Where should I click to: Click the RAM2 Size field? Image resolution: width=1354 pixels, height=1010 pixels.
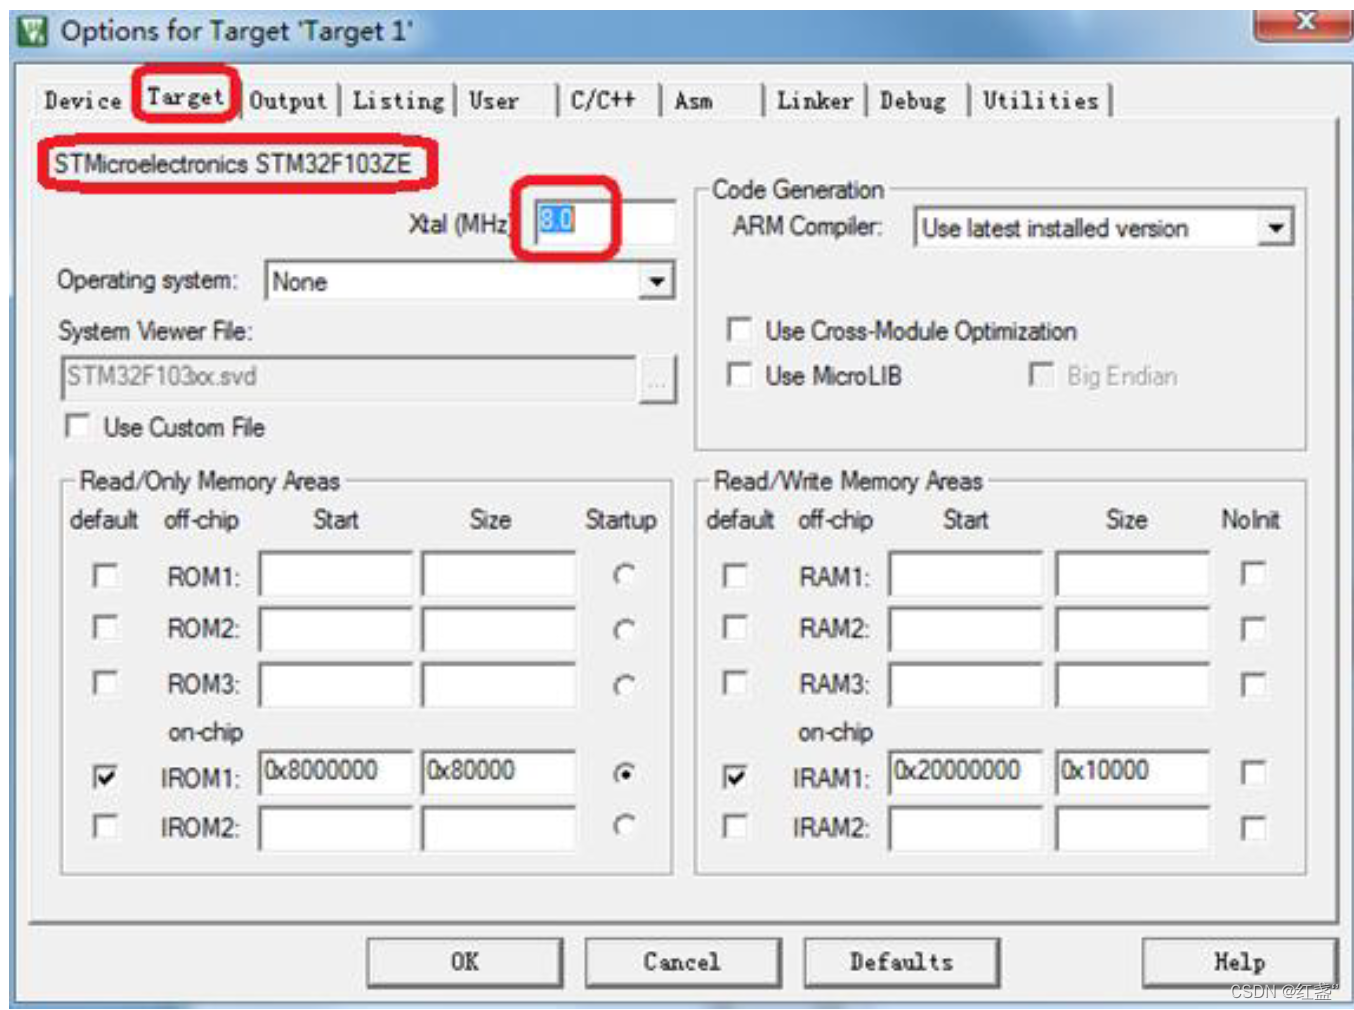point(1132,630)
